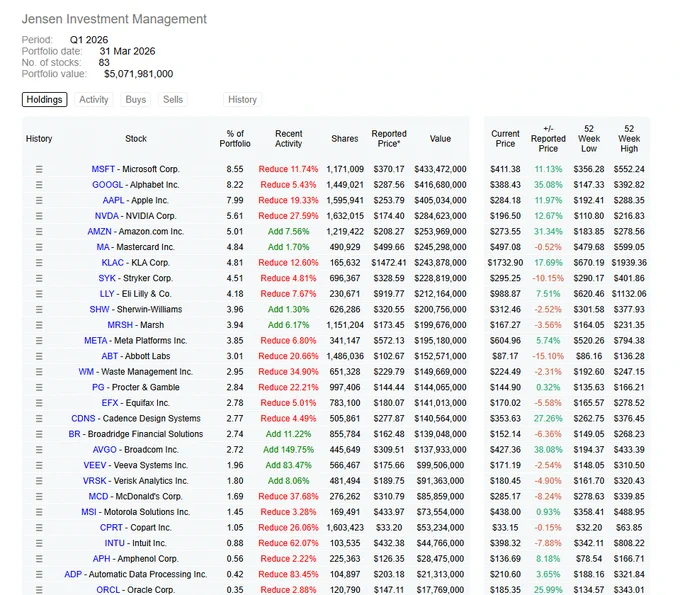Open history icon for Amazon.com Inc. row
The image size is (680, 595).
coord(39,232)
